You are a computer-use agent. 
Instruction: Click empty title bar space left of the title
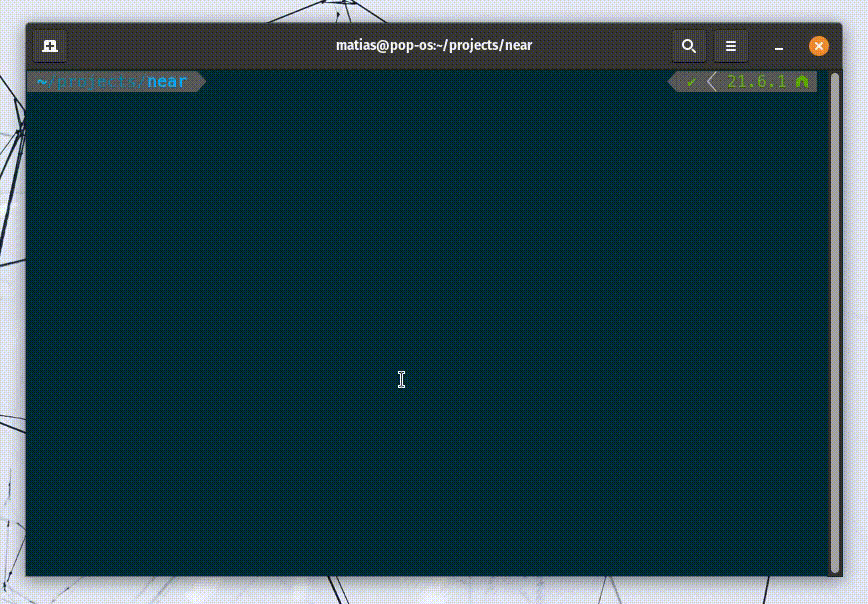[x=200, y=46]
